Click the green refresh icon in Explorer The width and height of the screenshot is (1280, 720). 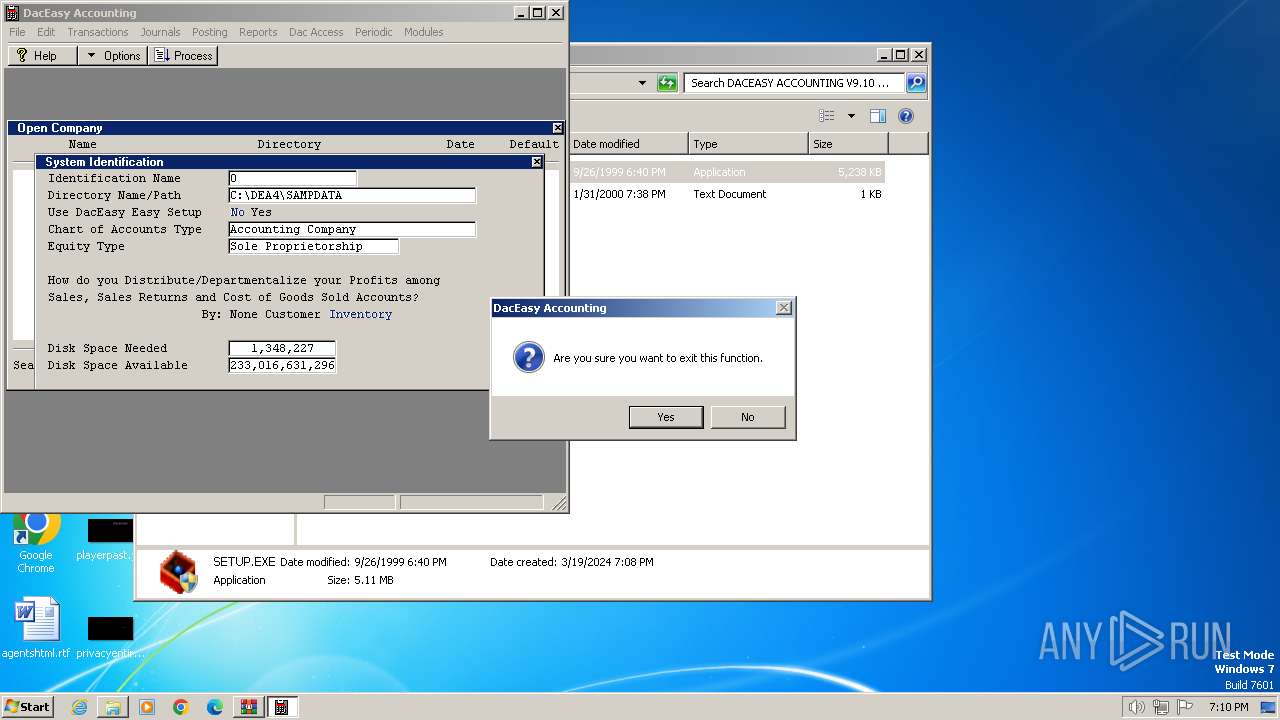667,83
